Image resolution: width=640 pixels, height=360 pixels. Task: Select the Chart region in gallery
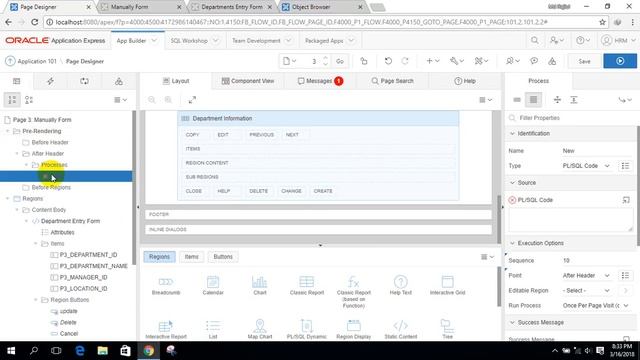click(260, 285)
